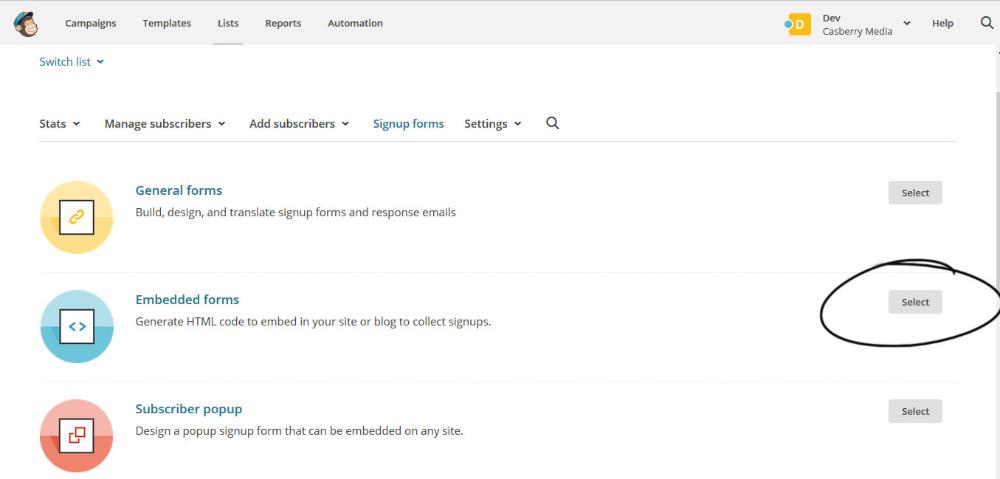Go to the Campaigns tab
This screenshot has height=479, width=1000.
tap(91, 23)
